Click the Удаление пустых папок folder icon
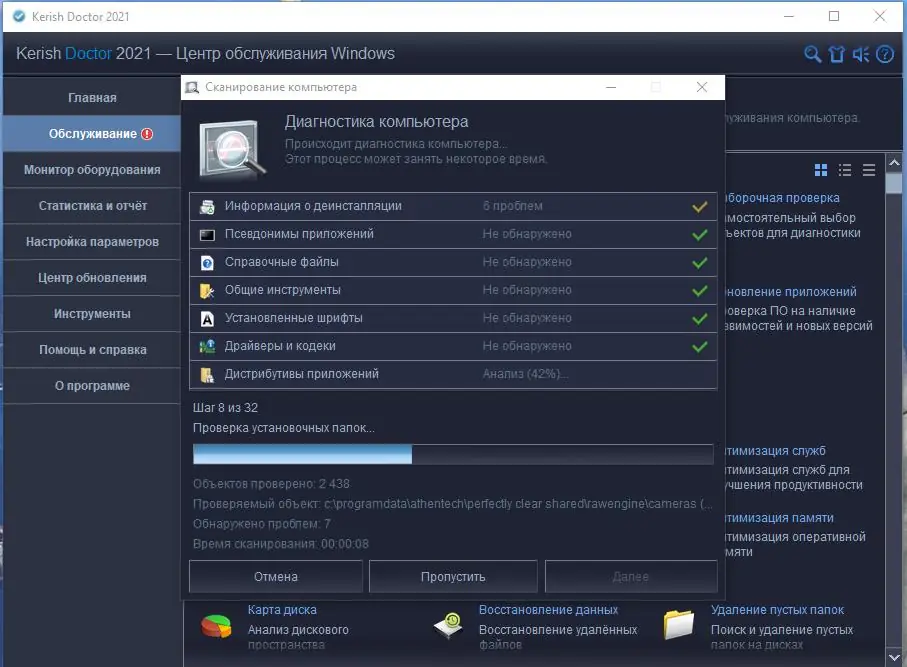Image resolution: width=907 pixels, height=667 pixels. [681, 624]
